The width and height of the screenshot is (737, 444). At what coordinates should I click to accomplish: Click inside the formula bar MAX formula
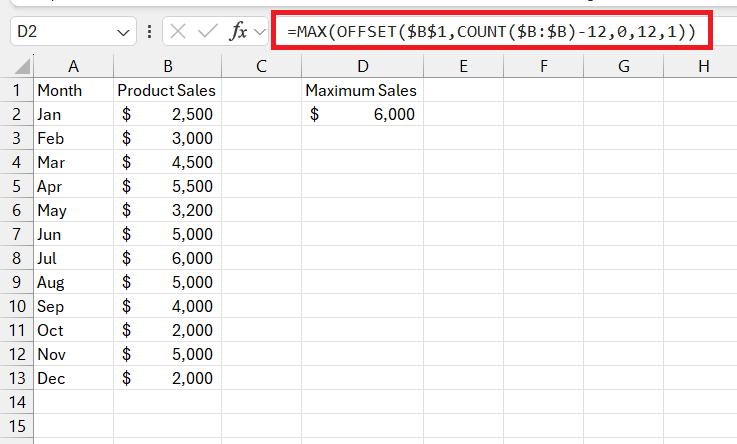point(491,31)
